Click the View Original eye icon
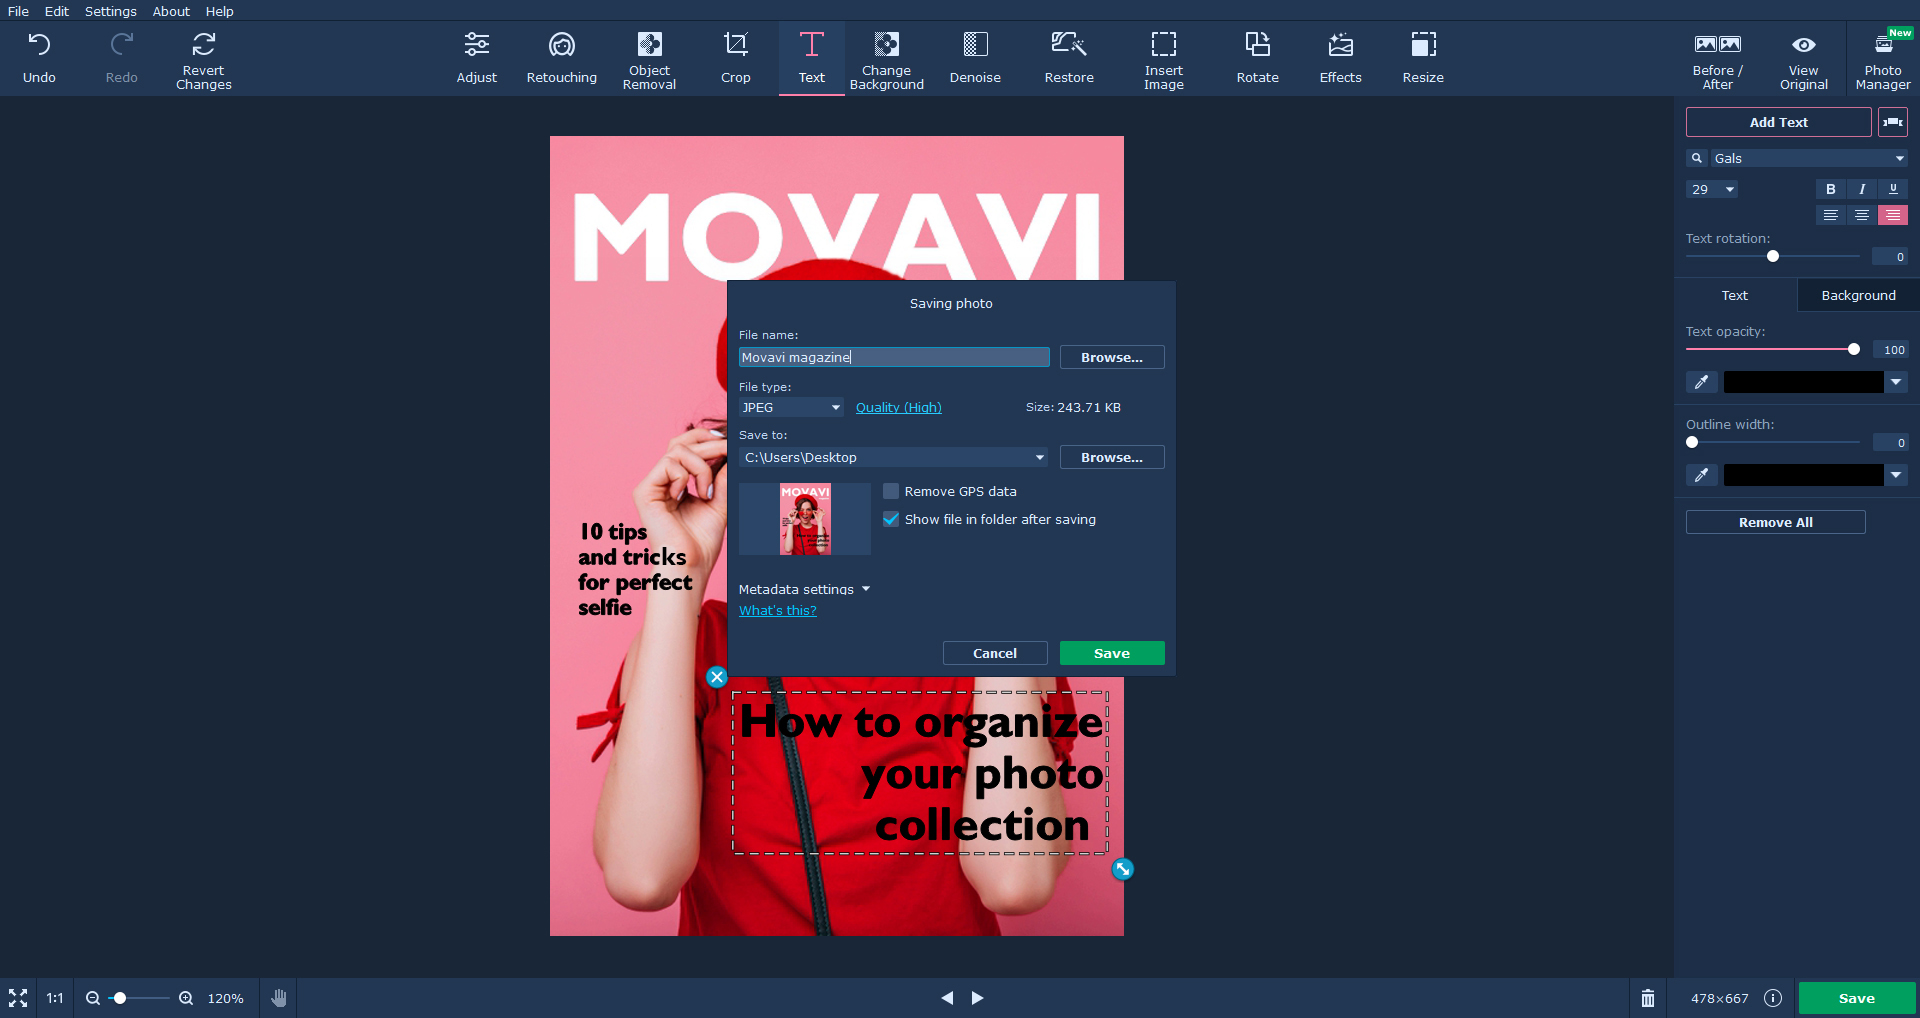Image resolution: width=1920 pixels, height=1018 pixels. point(1804,45)
